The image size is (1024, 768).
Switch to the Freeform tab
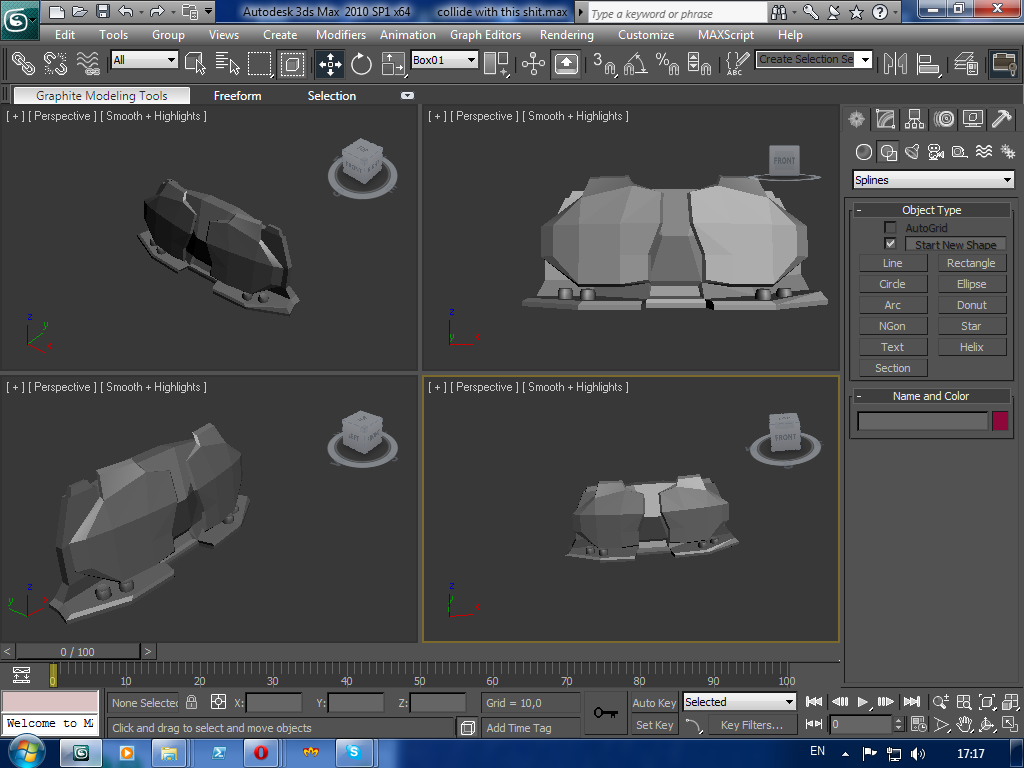[x=237, y=96]
